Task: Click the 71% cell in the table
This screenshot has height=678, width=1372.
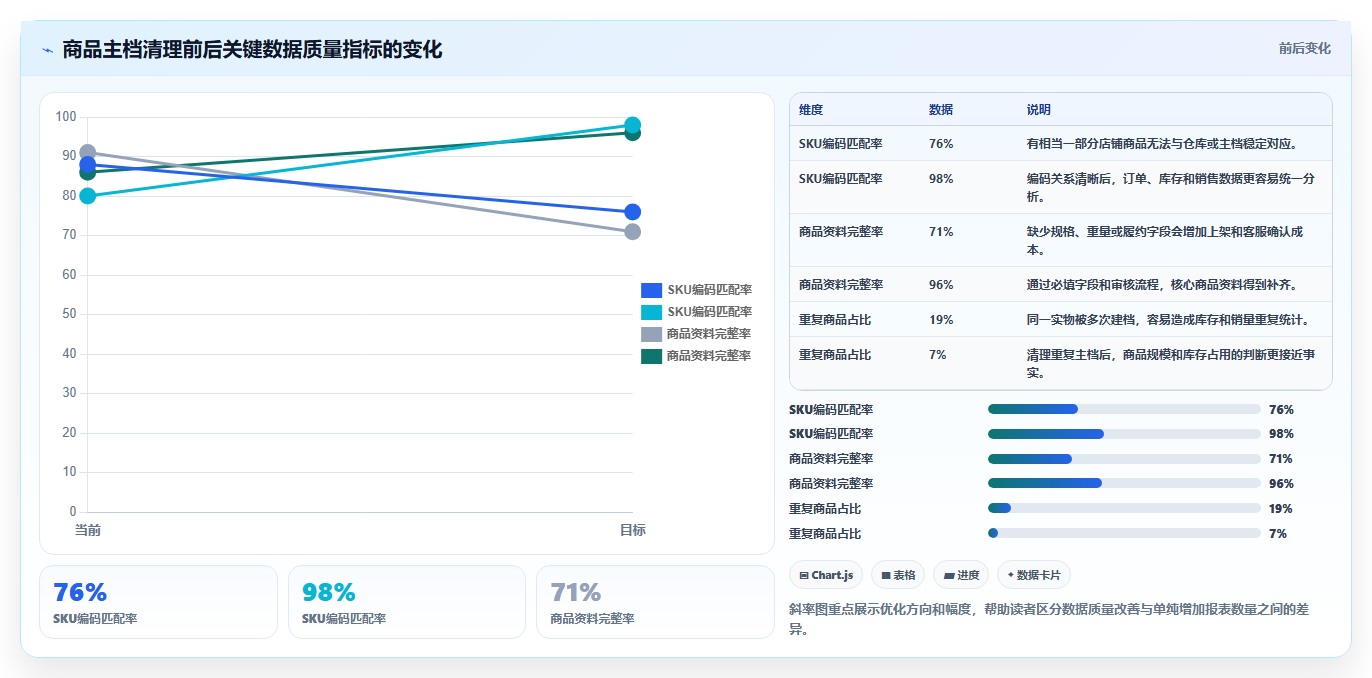Action: (x=941, y=231)
